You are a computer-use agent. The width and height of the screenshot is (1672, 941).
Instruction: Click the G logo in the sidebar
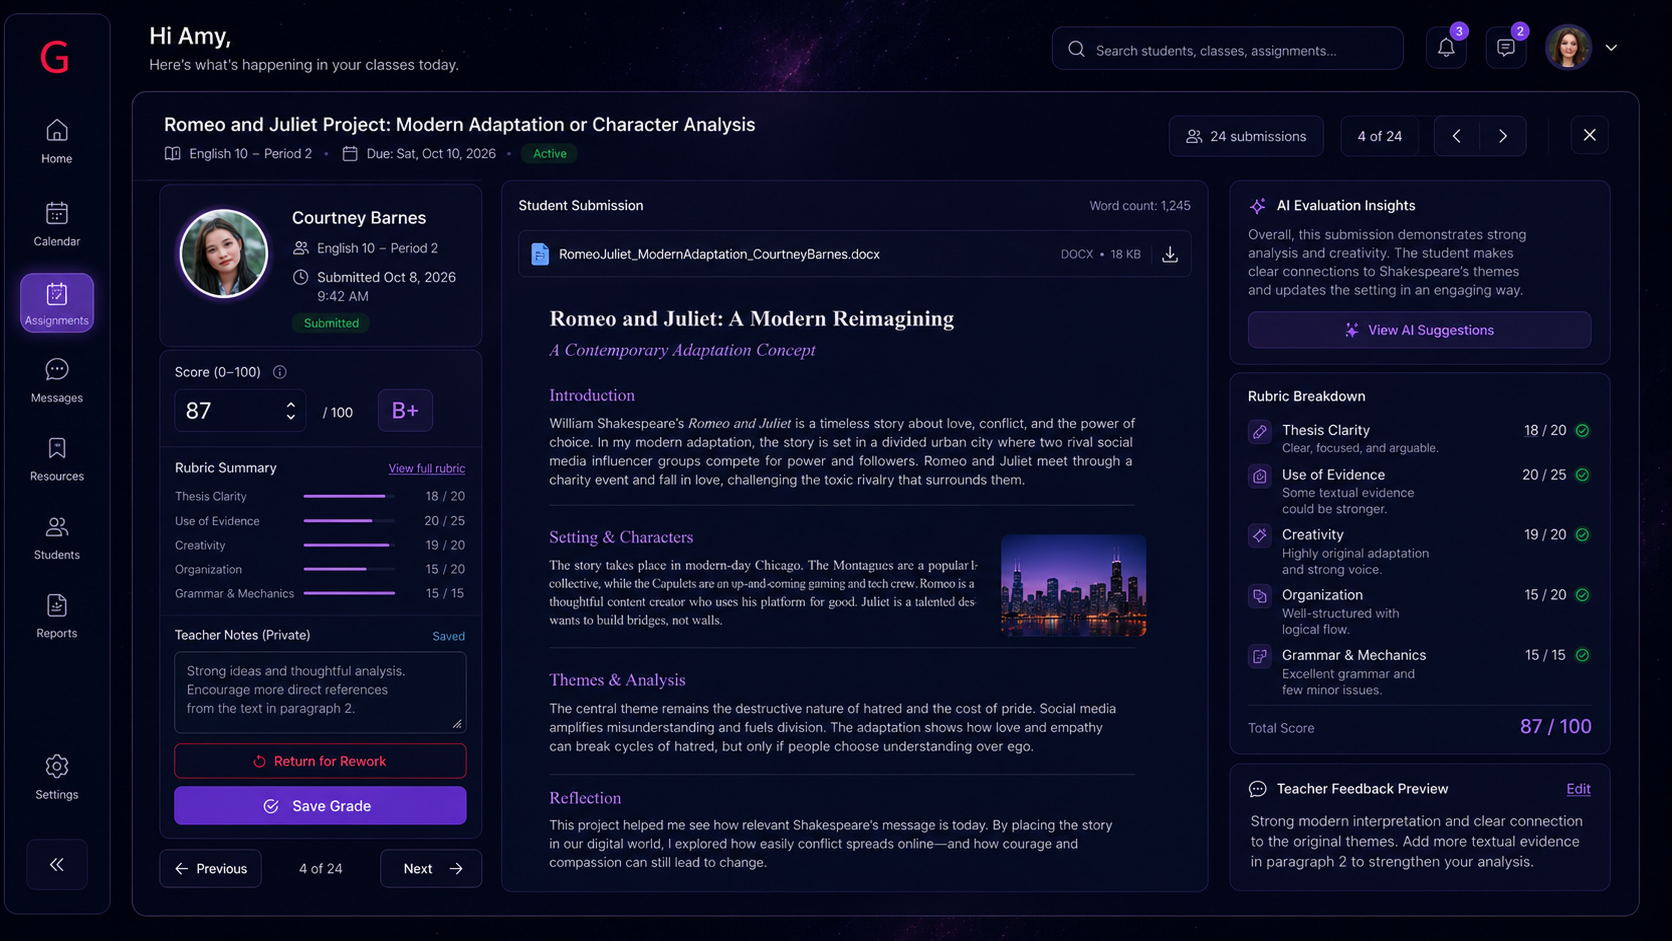[x=55, y=57]
